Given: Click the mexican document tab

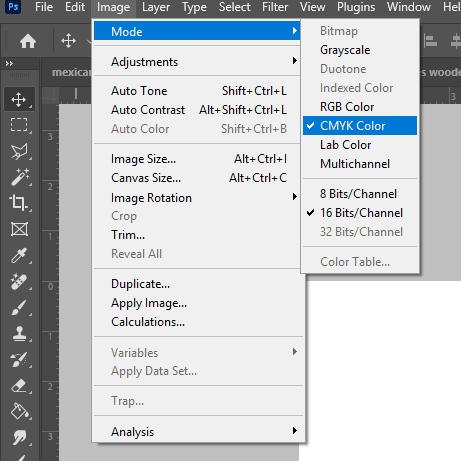Looking at the screenshot, I should click(71, 72).
